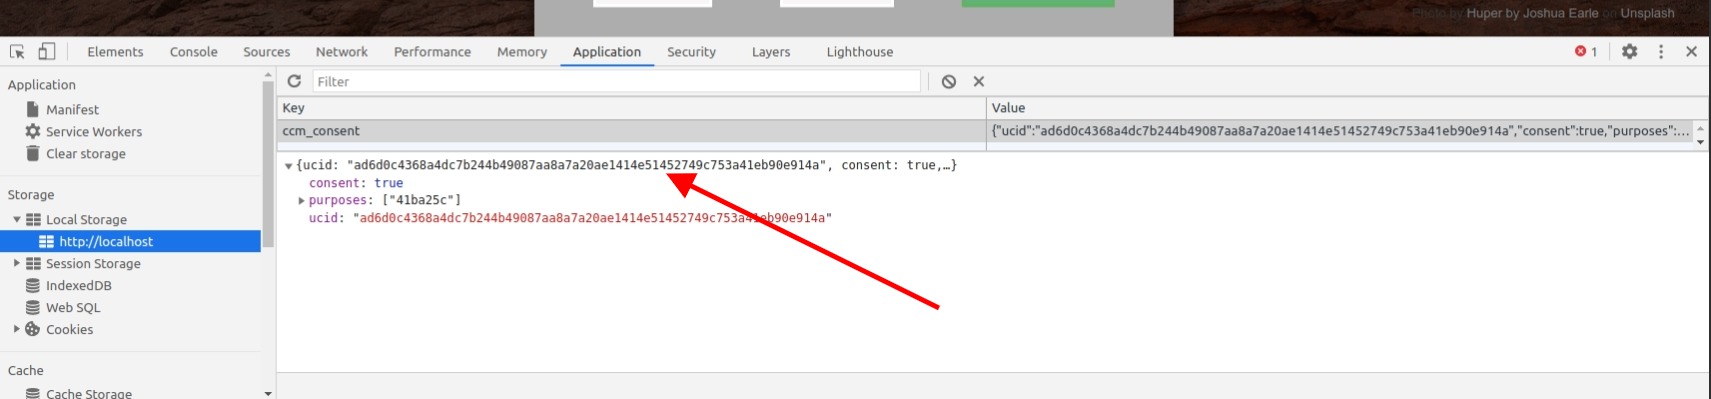Switch to the Console tab
This screenshot has width=1711, height=399.
[x=193, y=52]
